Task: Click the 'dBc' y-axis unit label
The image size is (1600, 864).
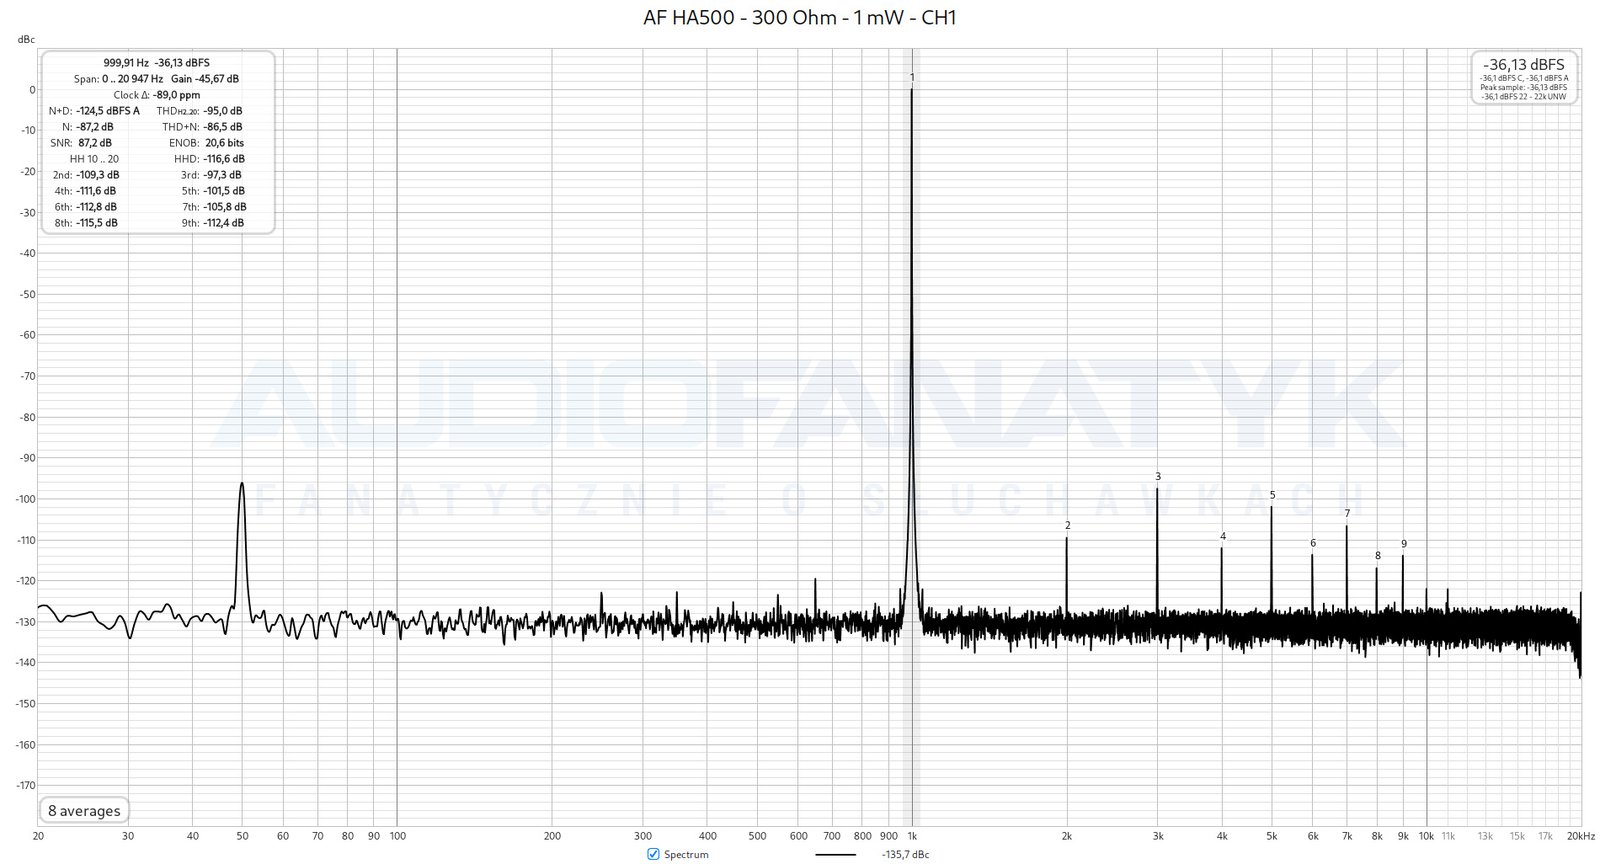Action: [26, 40]
